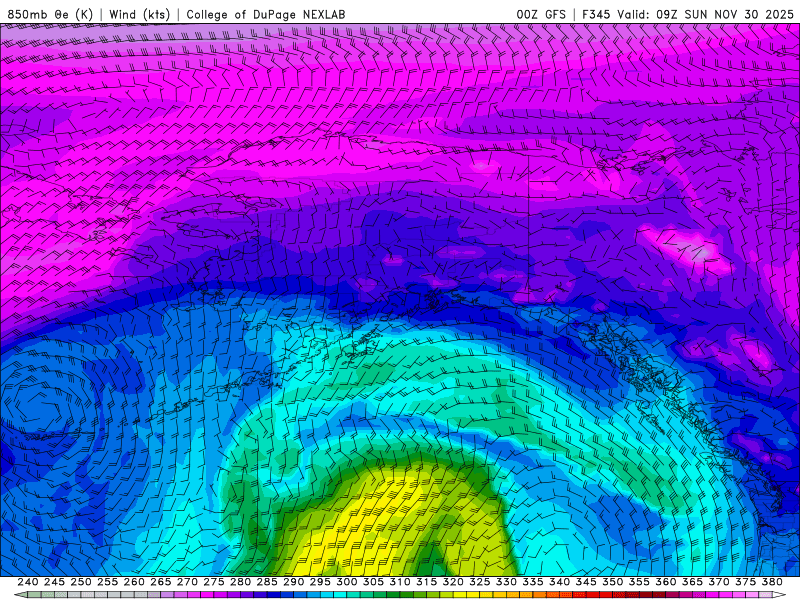Click the 365 value on the color scale
This screenshot has height=600, width=800.
(692, 582)
